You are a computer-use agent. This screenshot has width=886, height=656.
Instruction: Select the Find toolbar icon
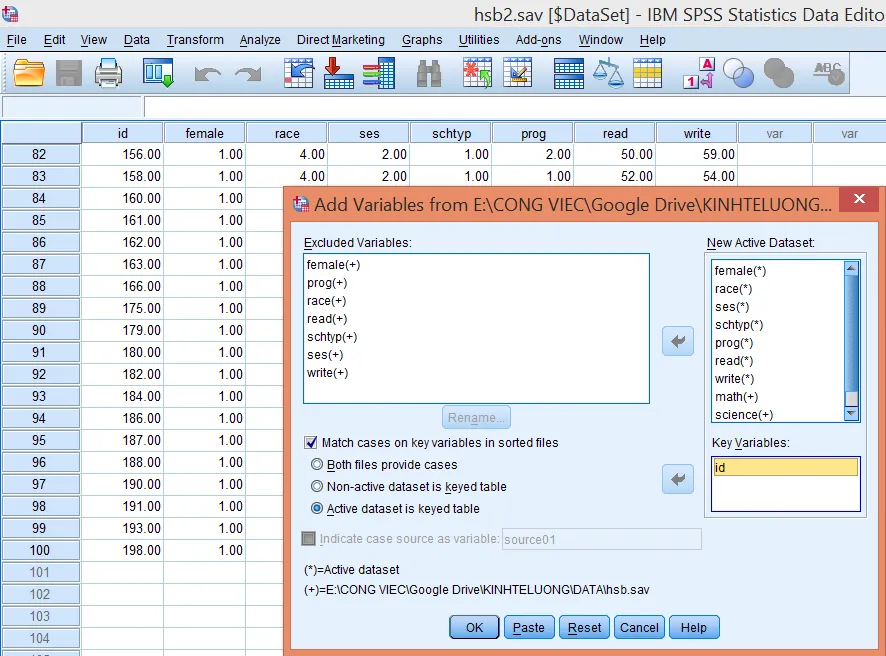point(428,72)
